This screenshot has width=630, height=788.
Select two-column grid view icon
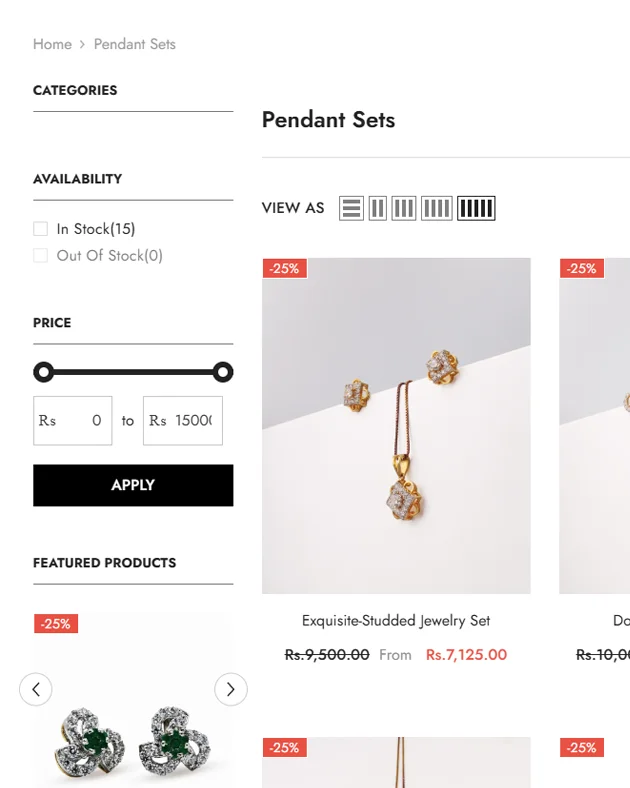point(377,208)
